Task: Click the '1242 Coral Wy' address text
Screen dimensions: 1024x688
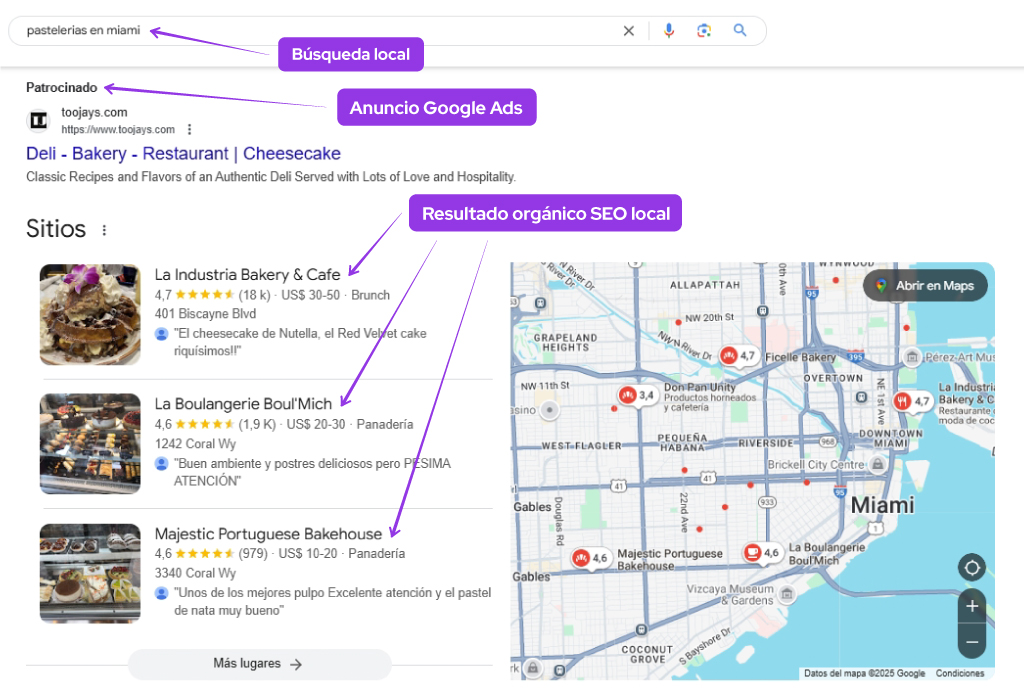Action: coord(195,444)
